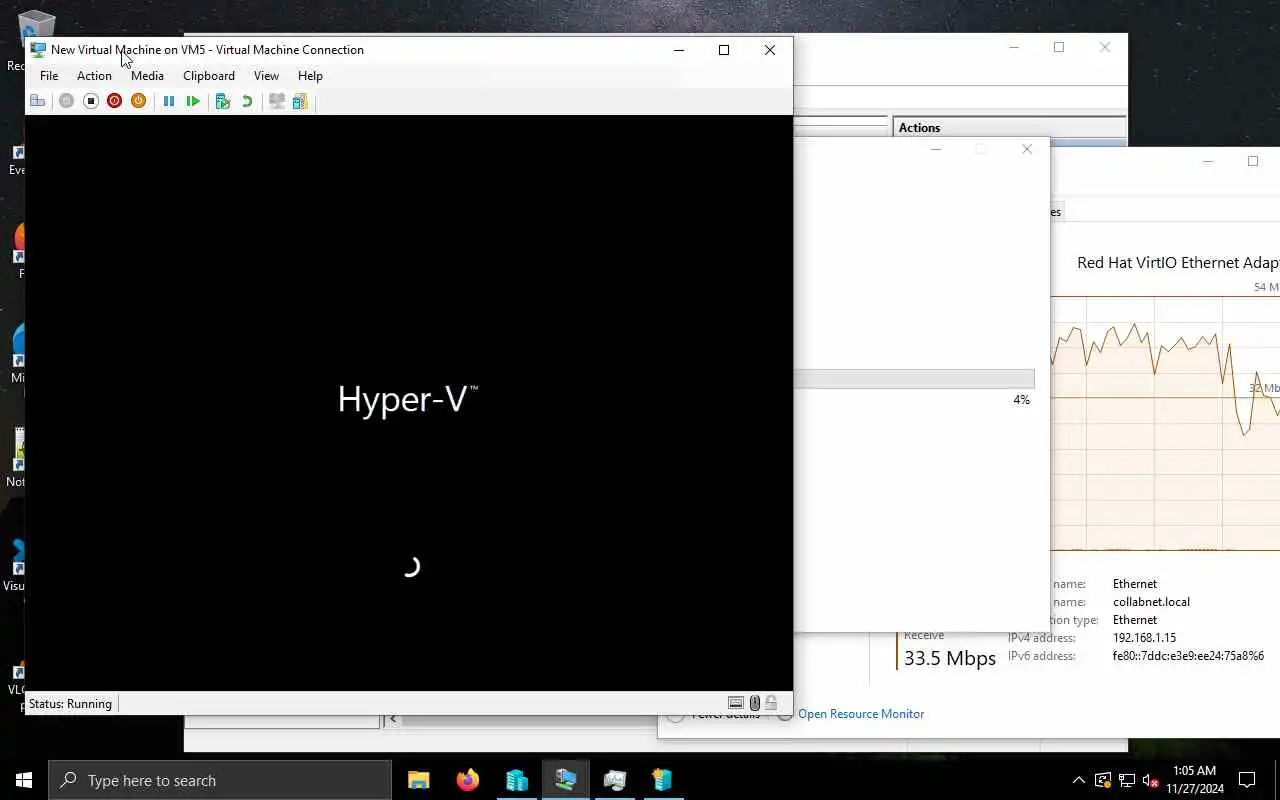Switch to VM Connection on the taskbar
The image size is (1280, 800).
point(565,780)
